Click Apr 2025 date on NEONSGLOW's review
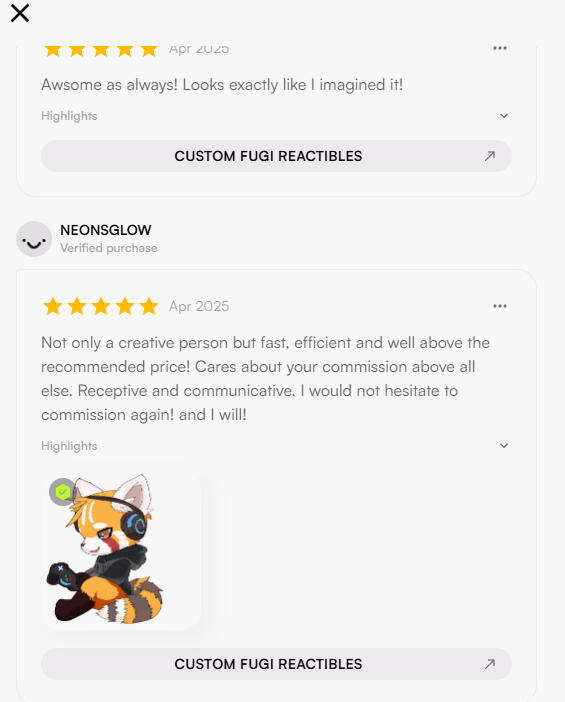565x702 pixels. point(199,306)
